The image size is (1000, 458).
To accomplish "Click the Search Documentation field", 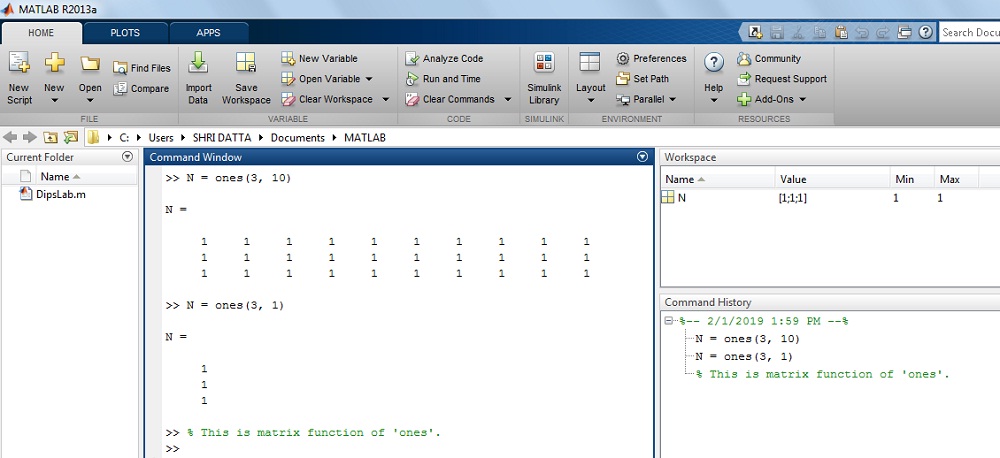I will (x=969, y=32).
